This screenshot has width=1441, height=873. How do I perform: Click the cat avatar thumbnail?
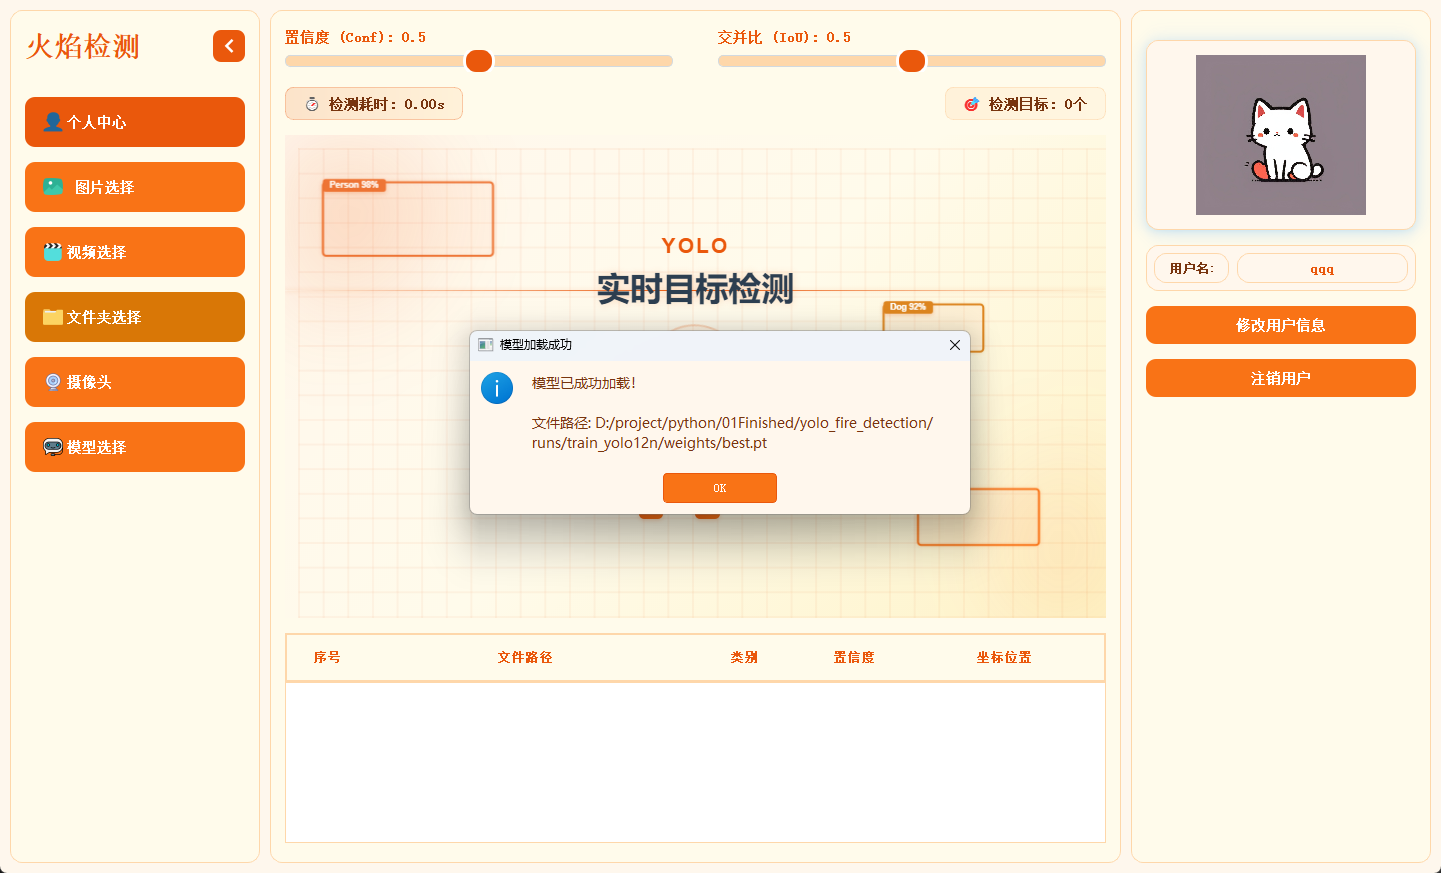pos(1281,135)
